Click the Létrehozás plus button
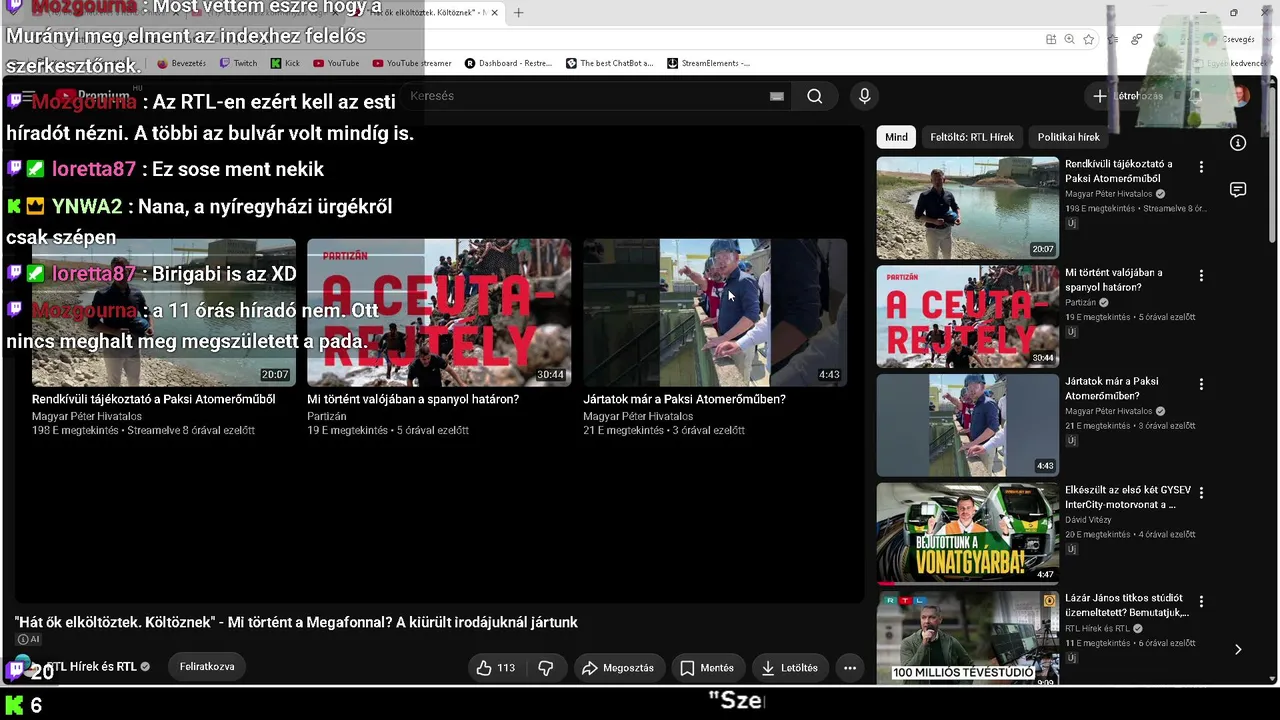Image resolution: width=1280 pixels, height=720 pixels. pos(1127,96)
